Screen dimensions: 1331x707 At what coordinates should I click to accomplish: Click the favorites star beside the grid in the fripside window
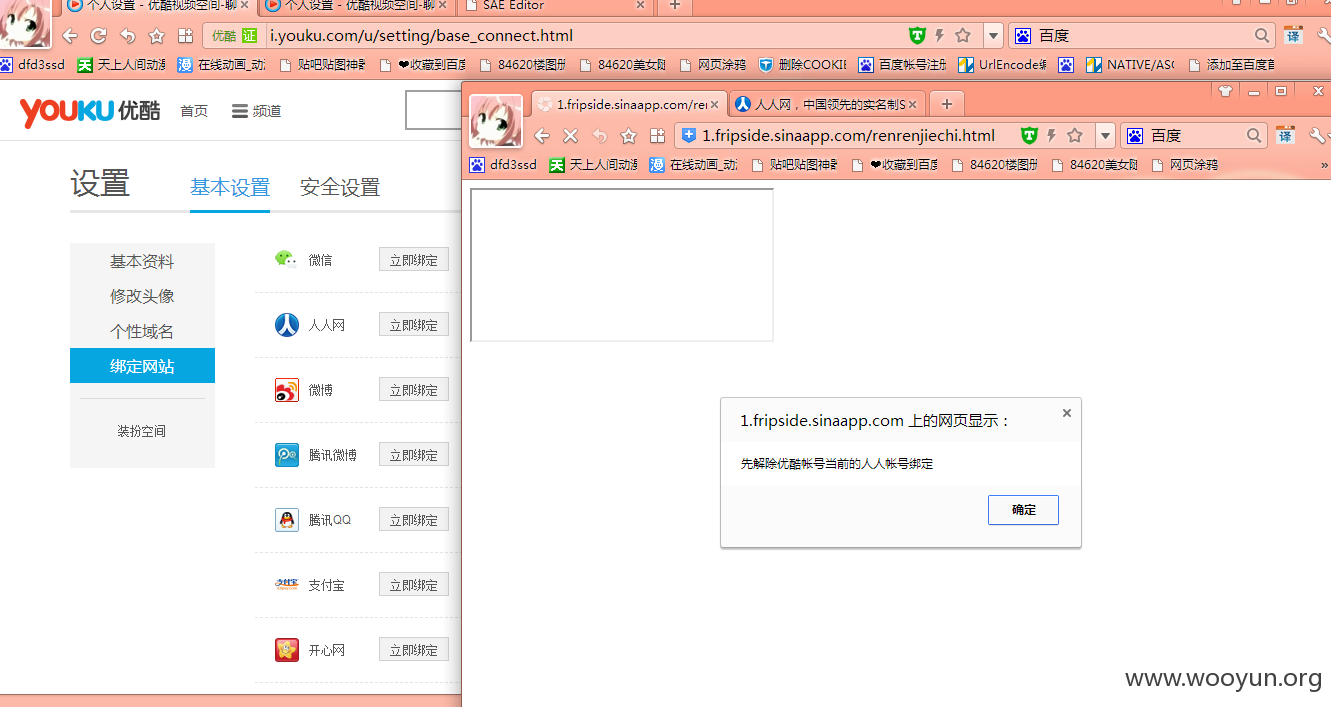[628, 136]
